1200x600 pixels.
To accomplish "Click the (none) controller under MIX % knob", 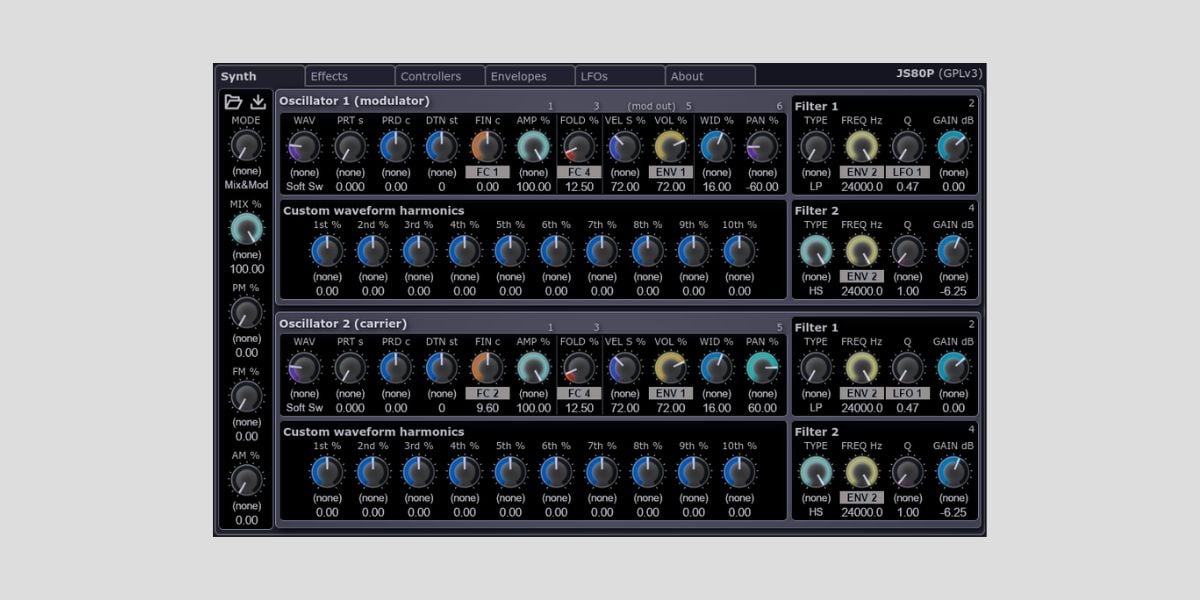I will 246,255.
